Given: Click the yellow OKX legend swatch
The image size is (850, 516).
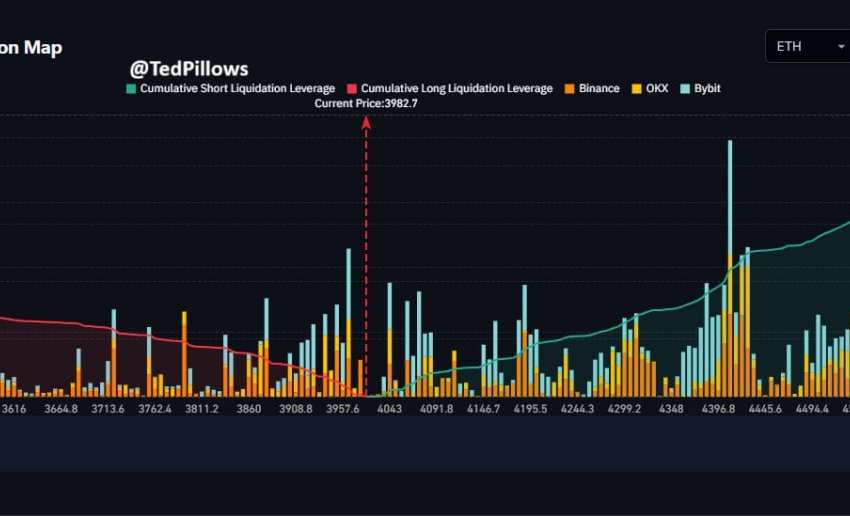Looking at the screenshot, I should (635, 89).
